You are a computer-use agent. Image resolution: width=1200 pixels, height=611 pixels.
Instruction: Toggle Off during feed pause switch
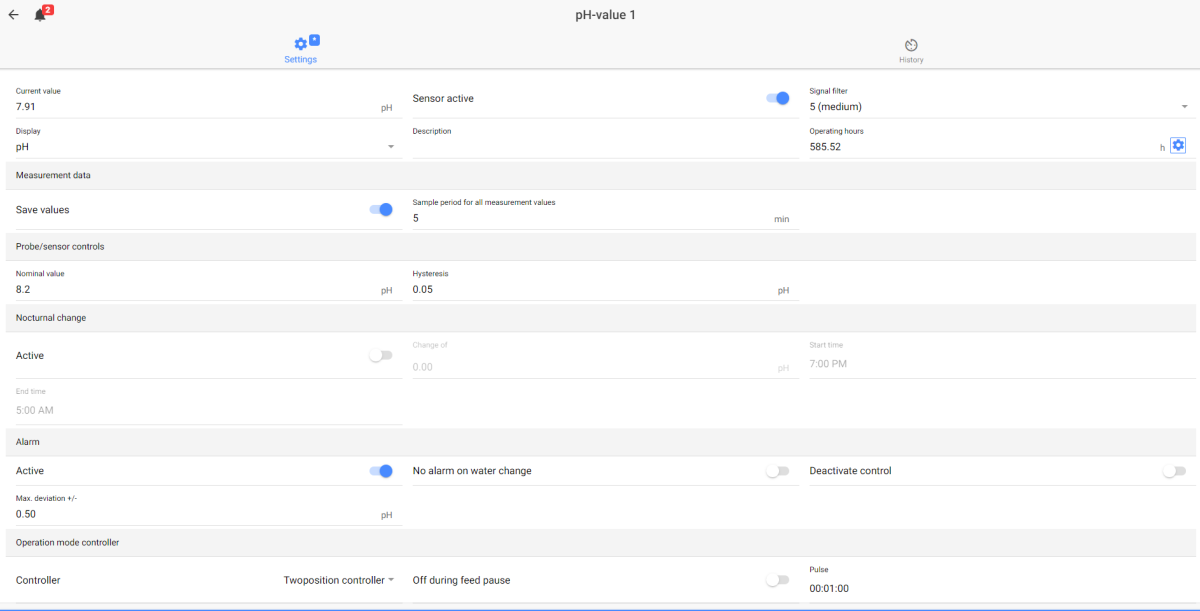click(777, 580)
